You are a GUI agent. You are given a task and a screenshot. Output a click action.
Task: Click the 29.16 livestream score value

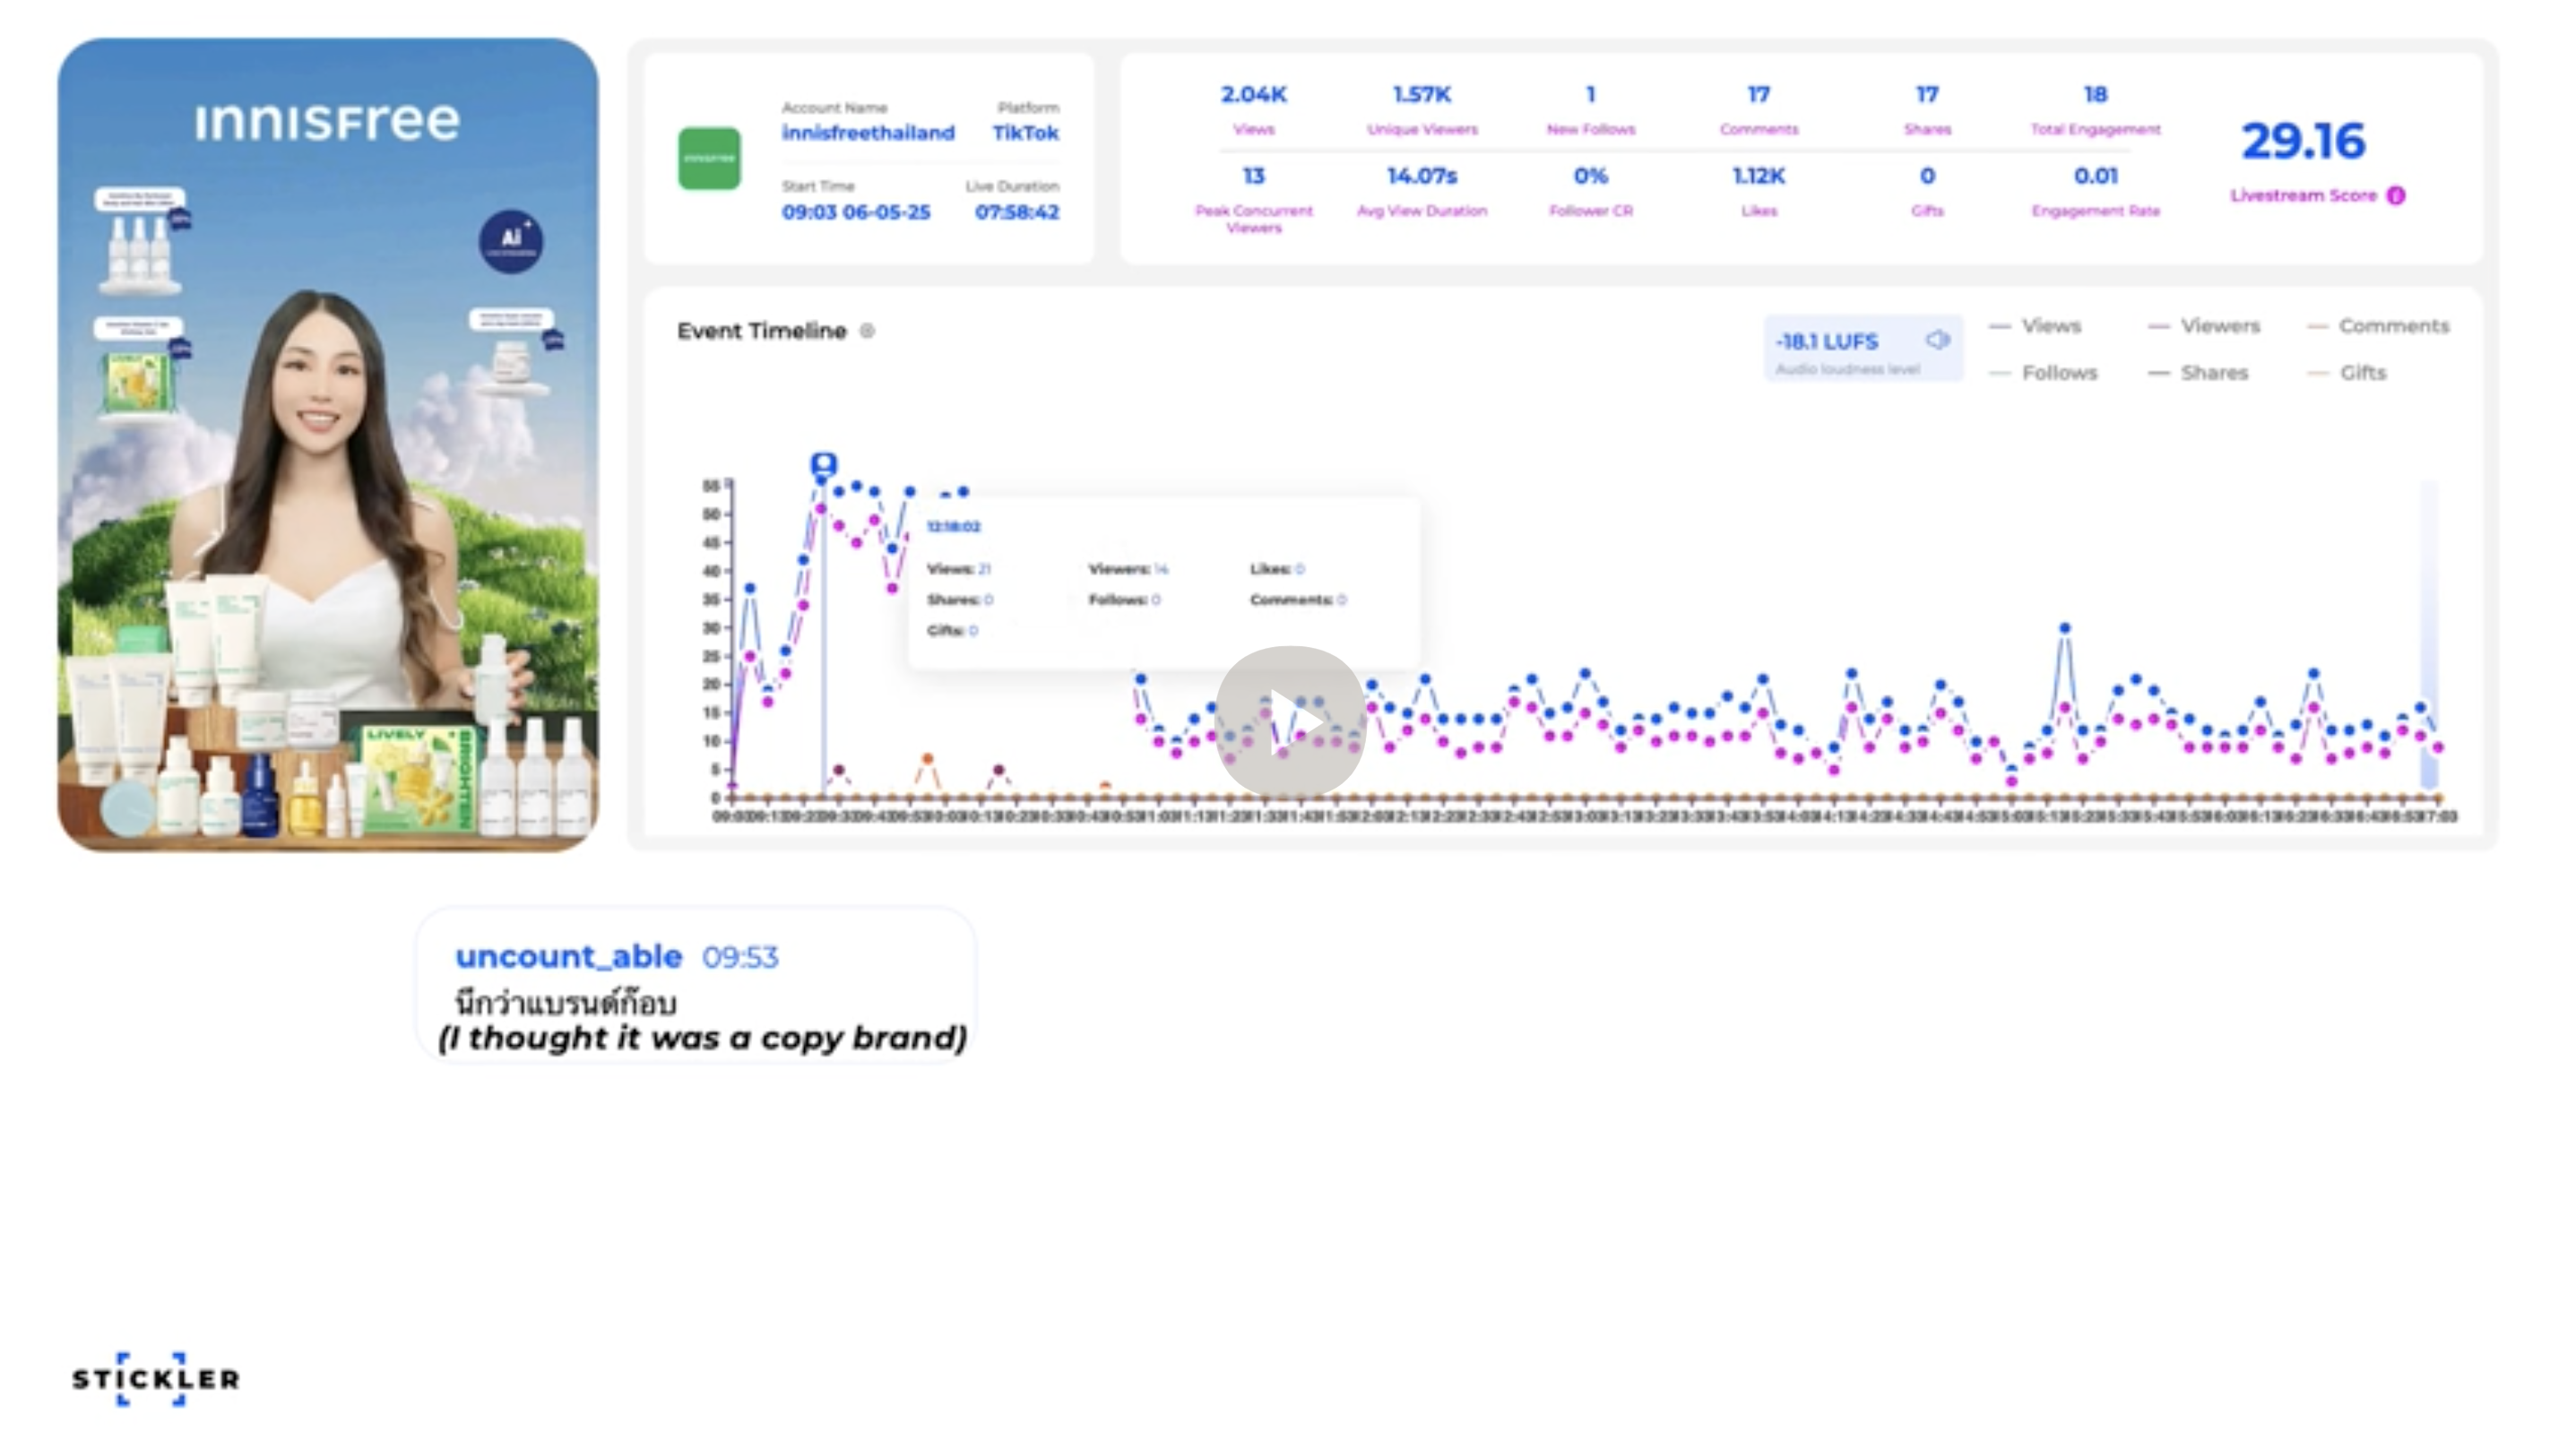click(x=2303, y=141)
